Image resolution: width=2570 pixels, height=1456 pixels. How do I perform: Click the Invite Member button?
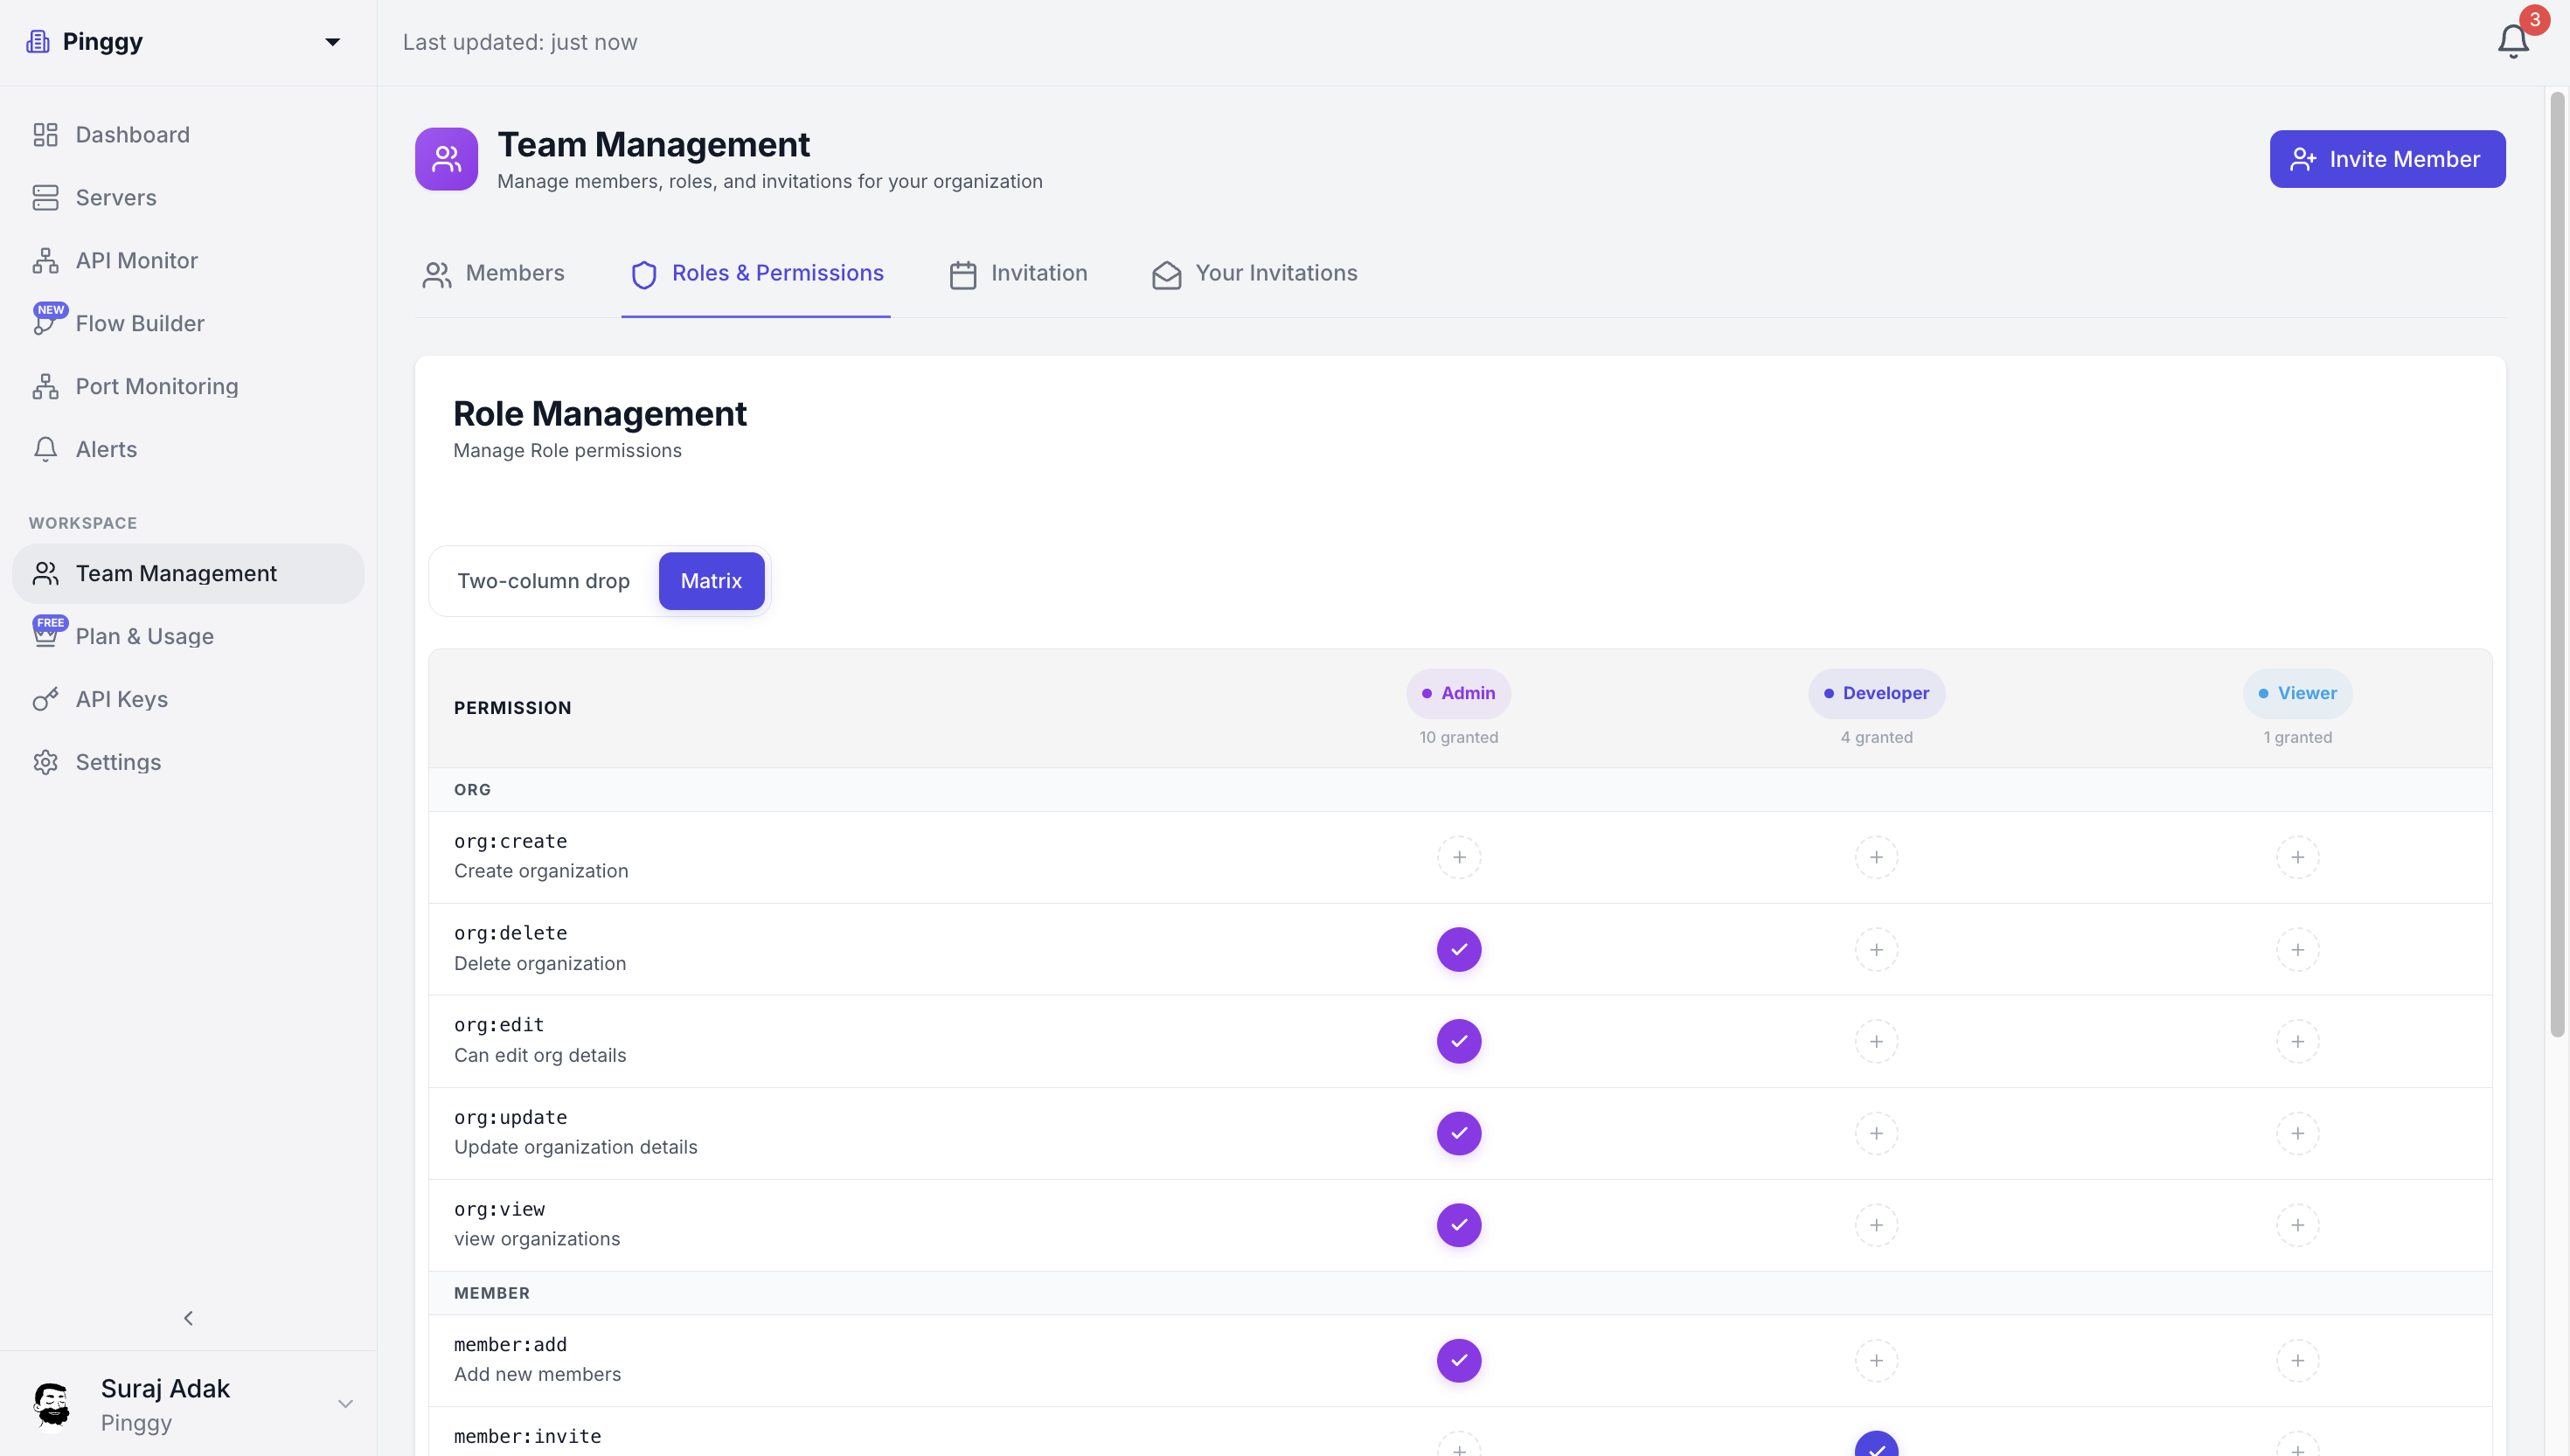tap(2387, 159)
